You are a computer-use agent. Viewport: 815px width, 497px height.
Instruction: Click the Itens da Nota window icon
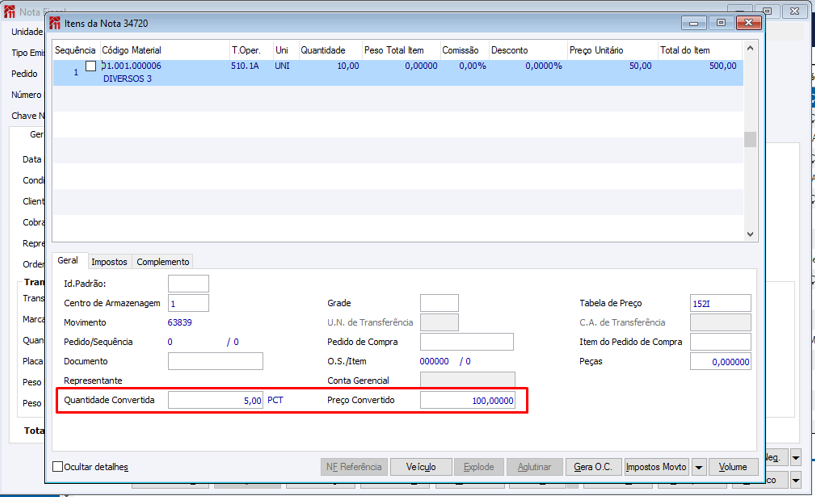coord(55,23)
